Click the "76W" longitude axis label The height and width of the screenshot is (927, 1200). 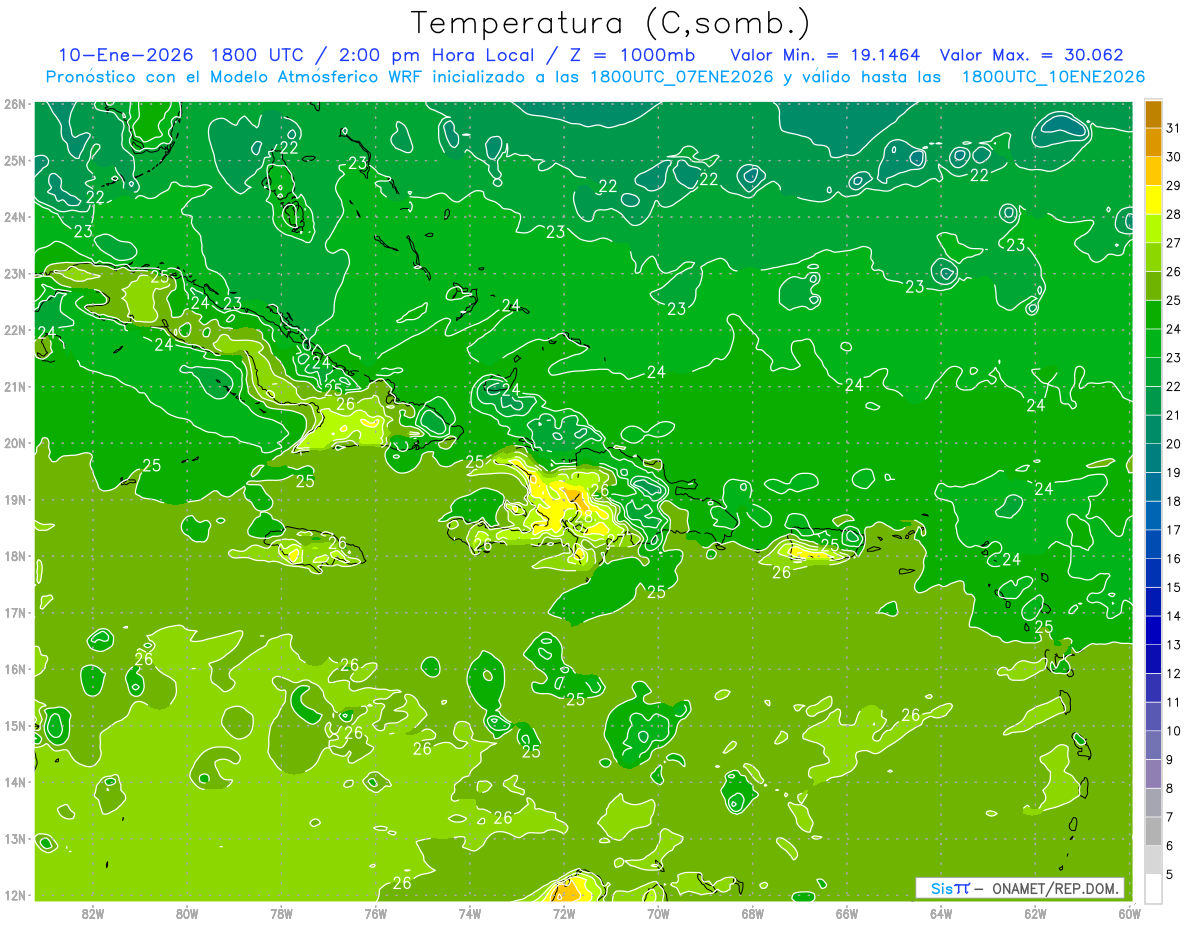376,912
